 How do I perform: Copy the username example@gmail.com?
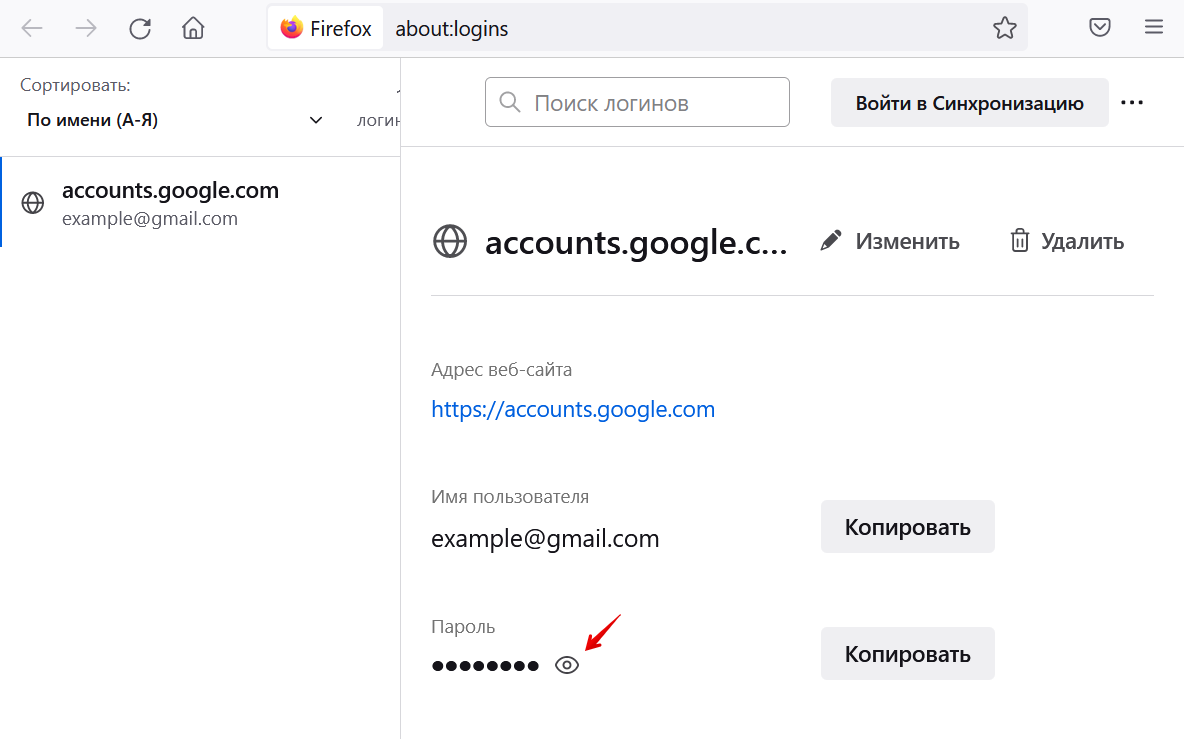click(907, 527)
